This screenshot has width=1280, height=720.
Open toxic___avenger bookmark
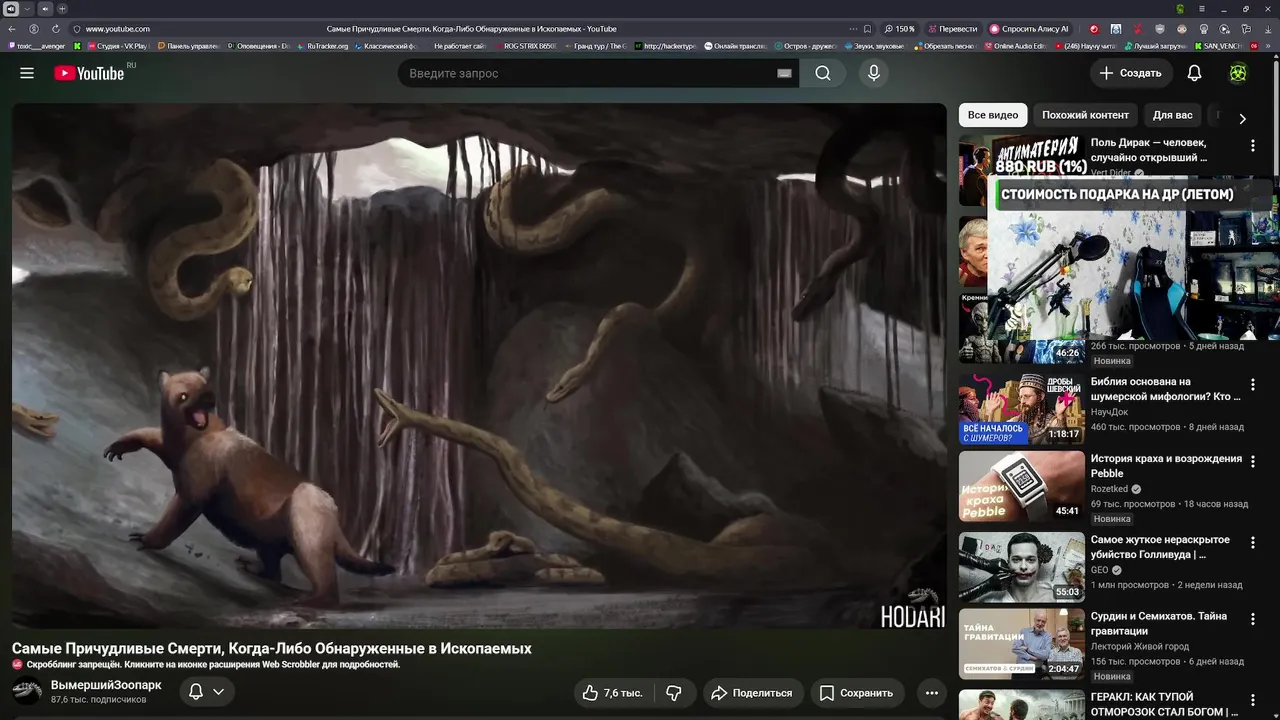point(37,46)
